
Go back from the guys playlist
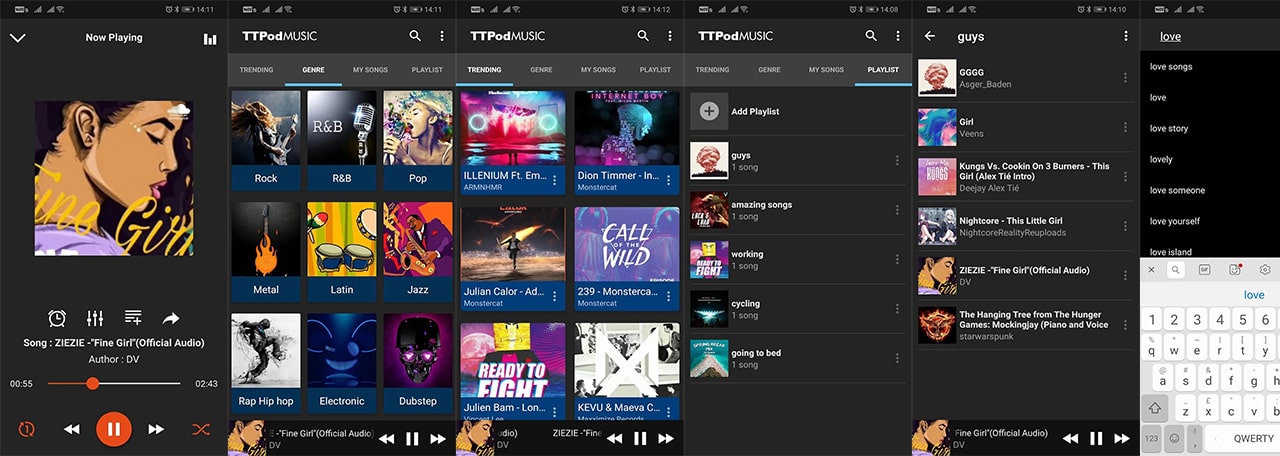click(x=930, y=36)
